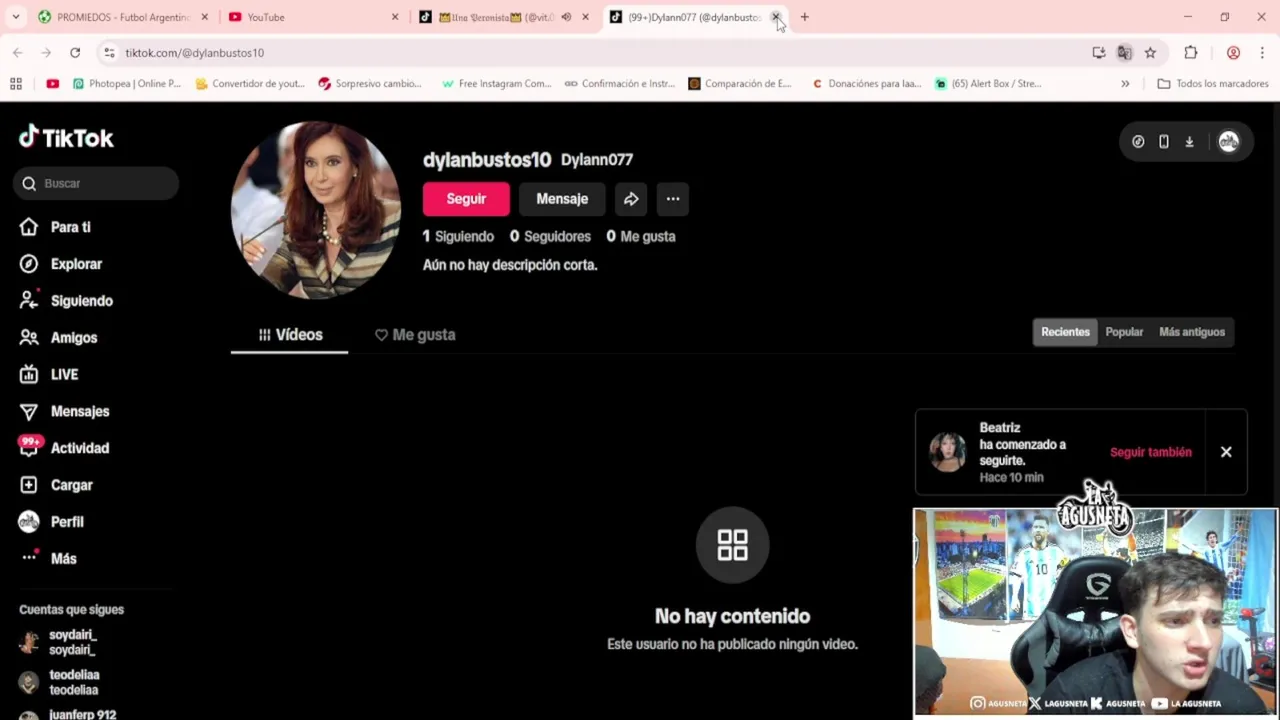Open Chrome's three-dot menu
This screenshot has width=1280, height=720.
pyautogui.click(x=1262, y=53)
